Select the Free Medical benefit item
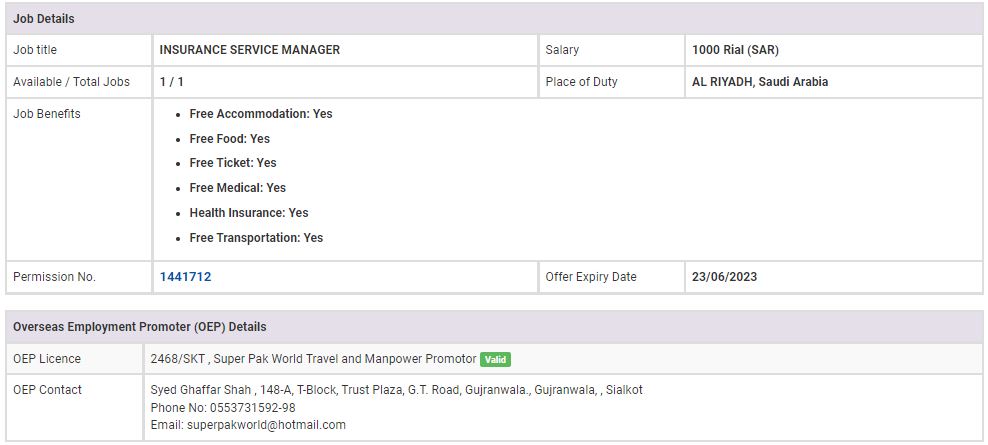 click(x=237, y=188)
